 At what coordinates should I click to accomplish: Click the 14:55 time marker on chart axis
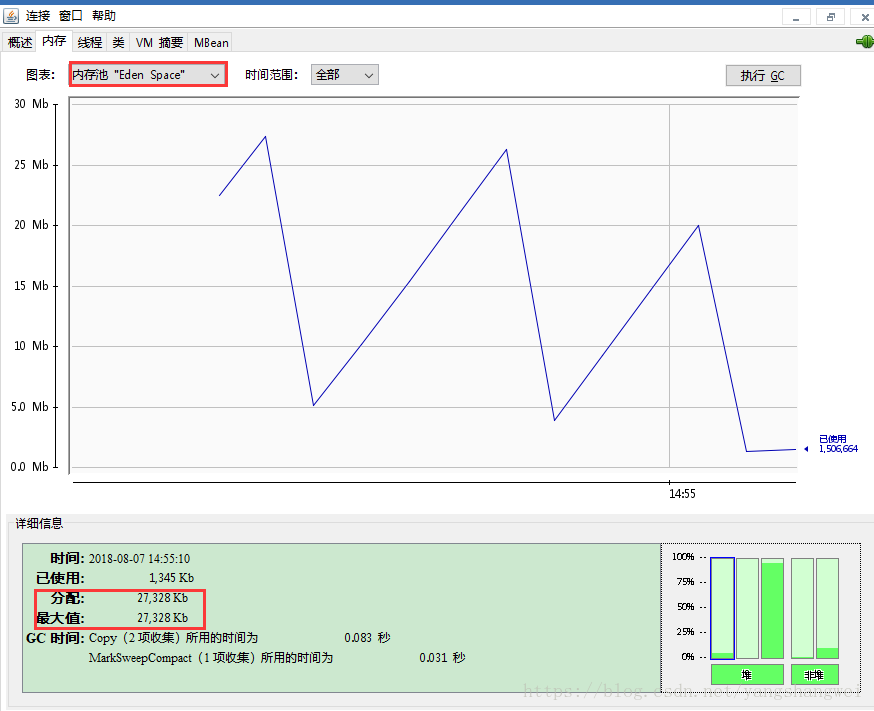pyautogui.click(x=682, y=494)
